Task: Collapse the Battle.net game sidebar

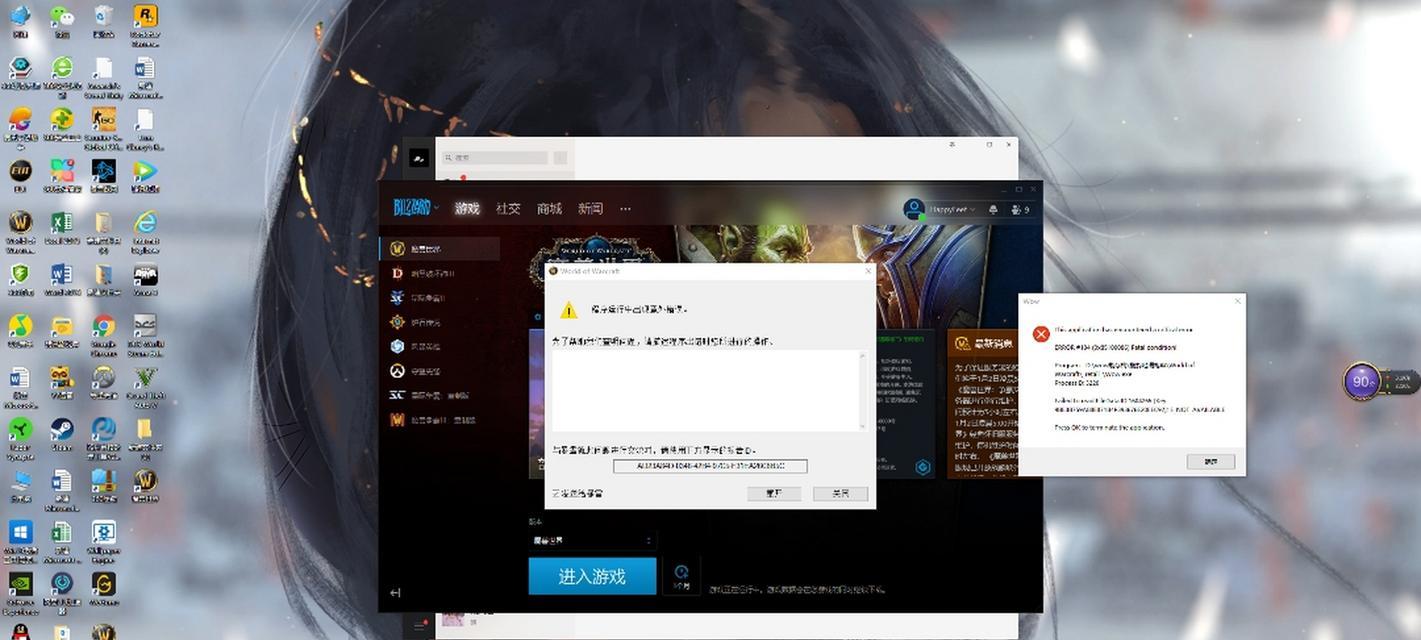Action: 395,592
